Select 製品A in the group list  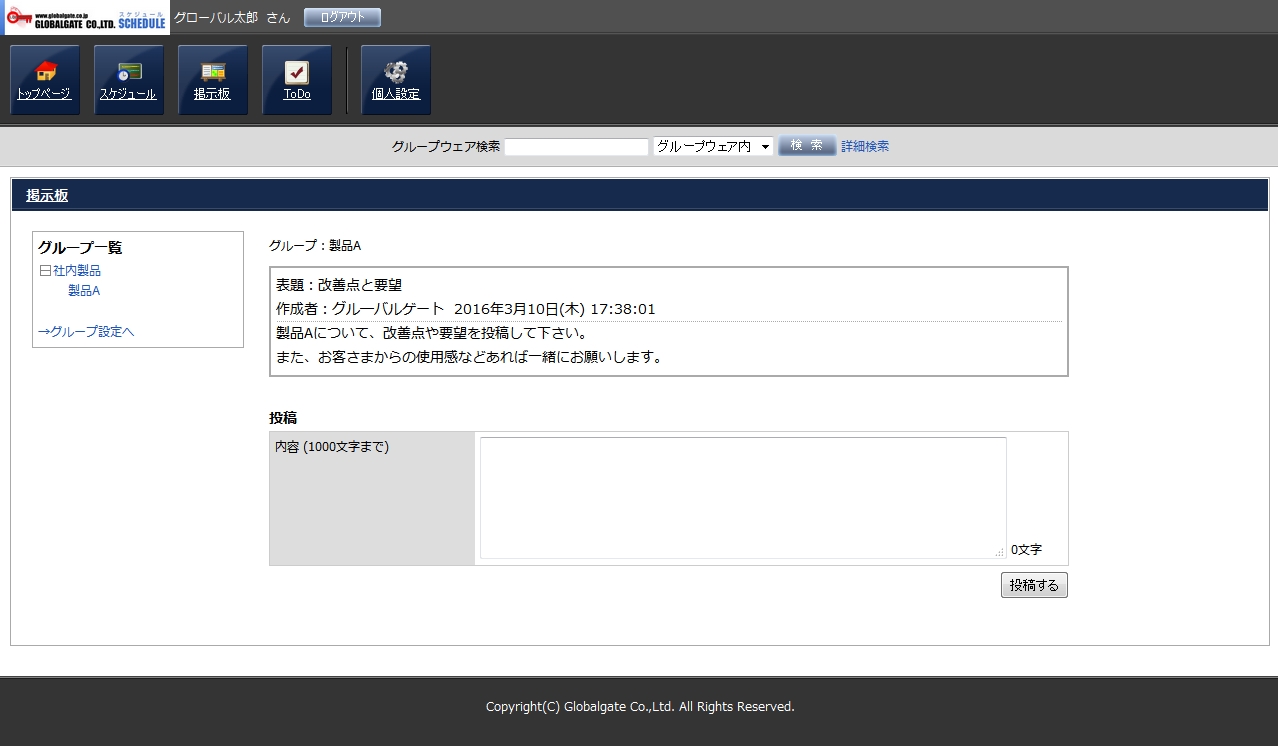[x=84, y=291]
